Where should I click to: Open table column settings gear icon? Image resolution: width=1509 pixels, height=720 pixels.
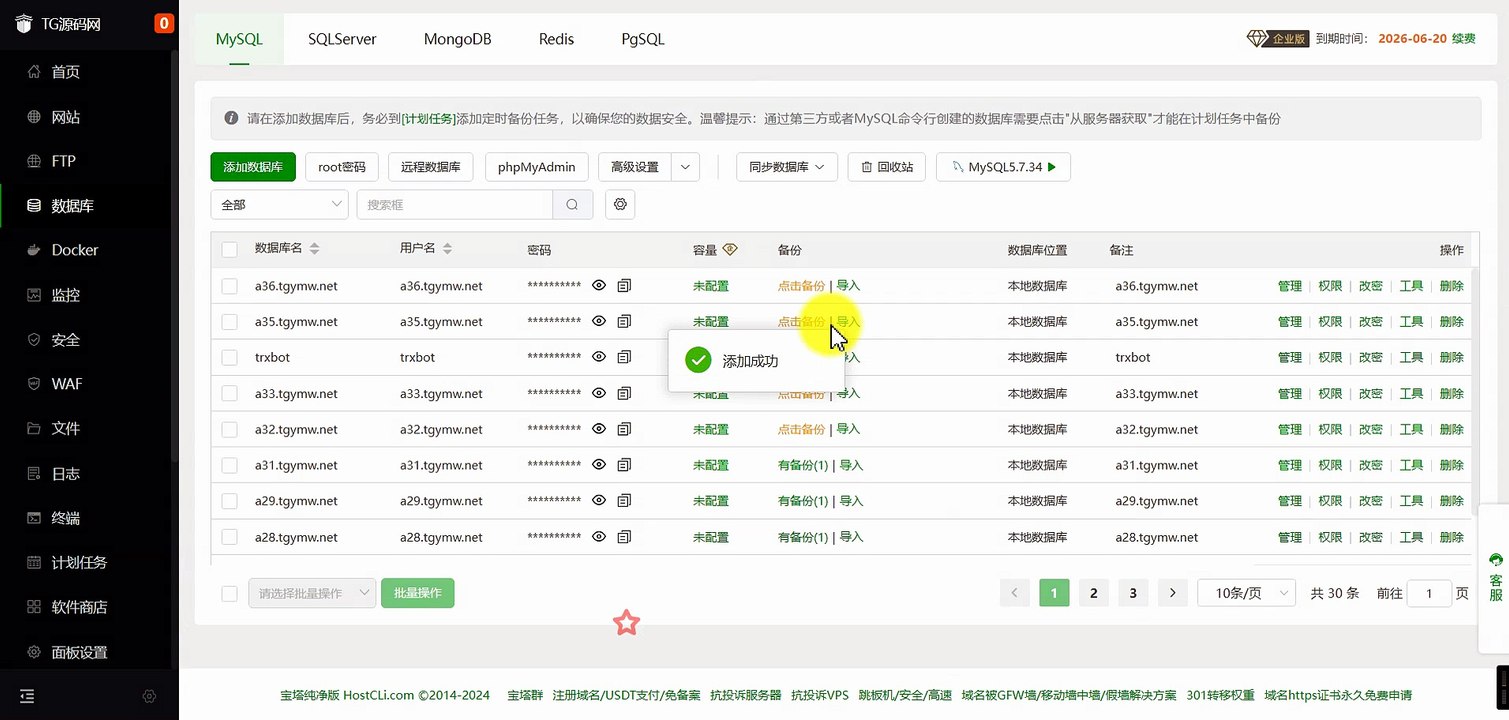620,204
